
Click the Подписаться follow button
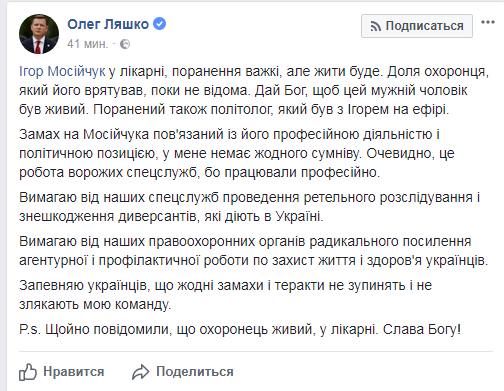(417, 26)
